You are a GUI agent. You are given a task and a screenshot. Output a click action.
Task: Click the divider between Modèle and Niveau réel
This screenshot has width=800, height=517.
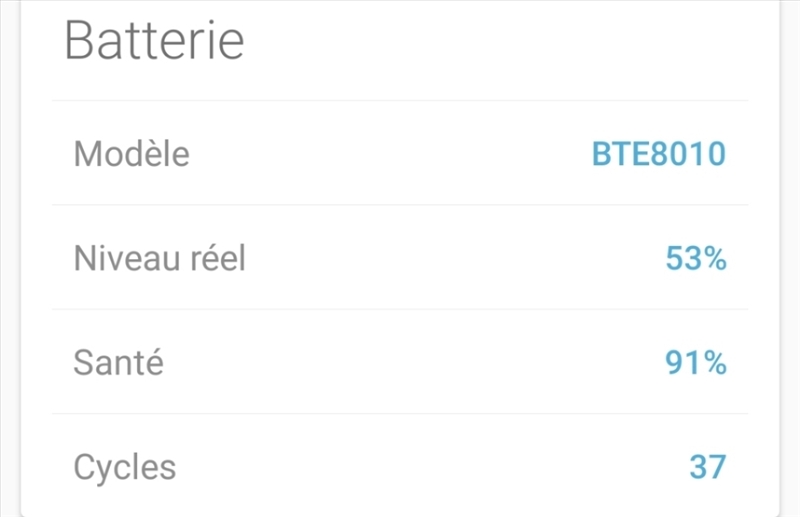click(x=400, y=205)
